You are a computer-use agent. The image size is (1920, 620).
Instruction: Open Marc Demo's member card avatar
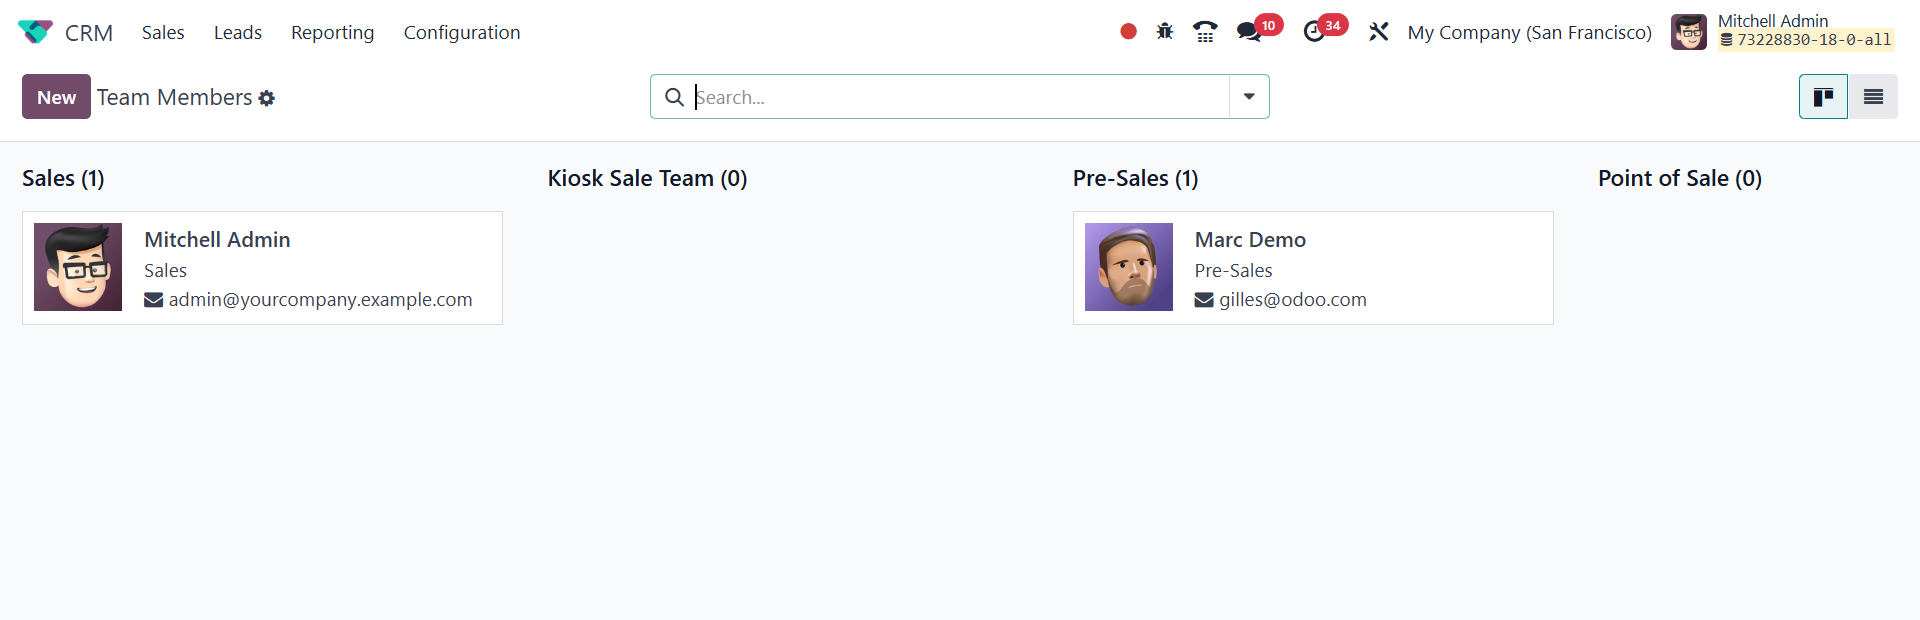1129,267
